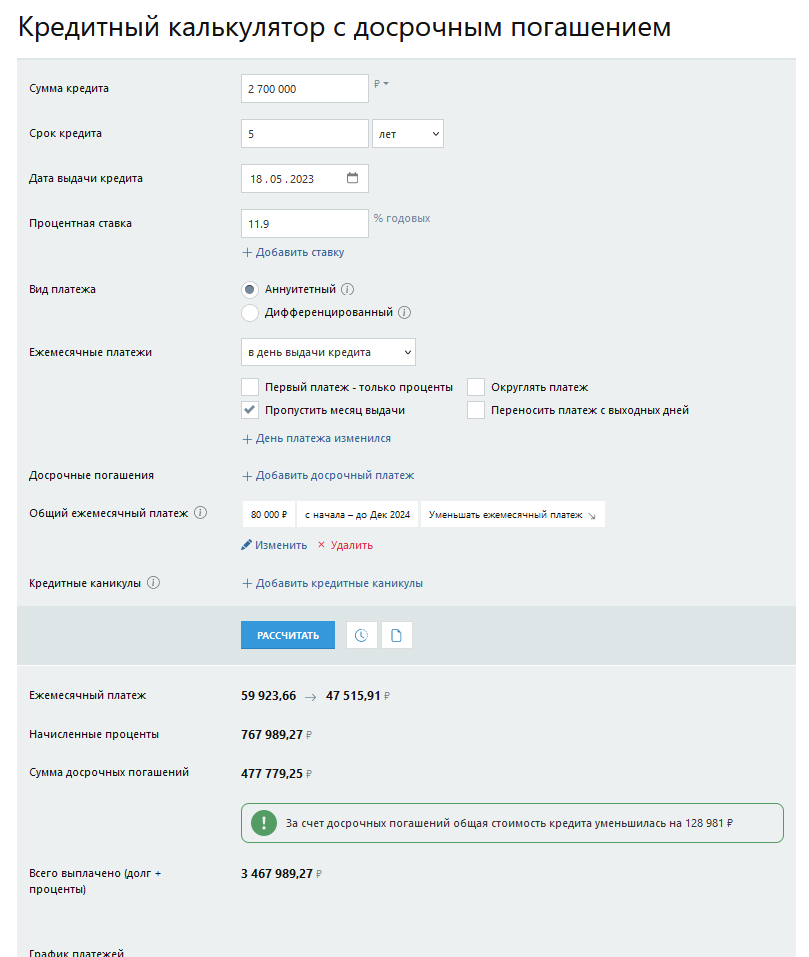Click Добавить досрочный платеж link
809x957 pixels.
328,475
